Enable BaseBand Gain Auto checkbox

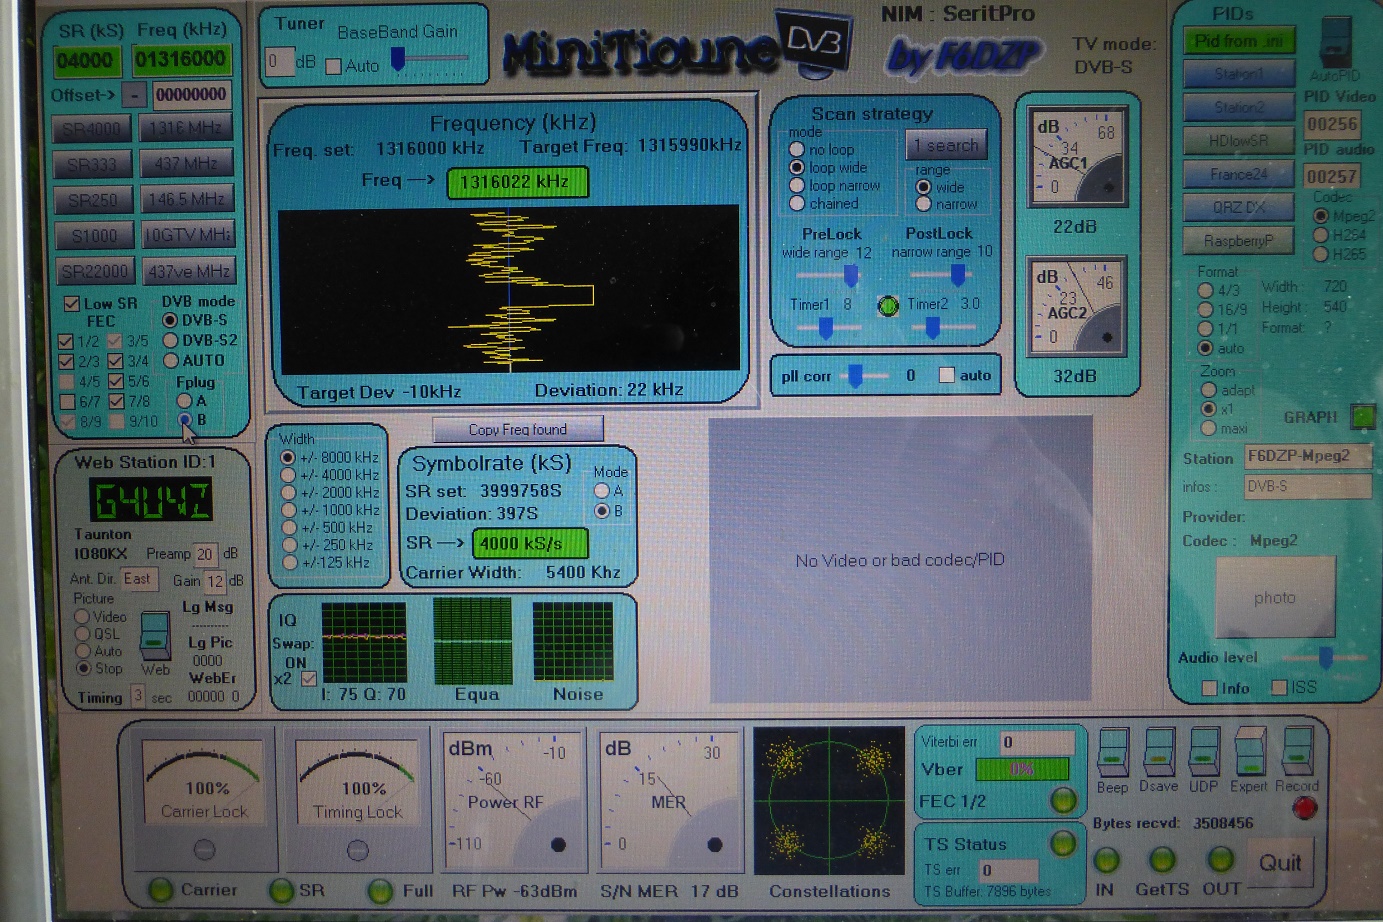[x=334, y=66]
